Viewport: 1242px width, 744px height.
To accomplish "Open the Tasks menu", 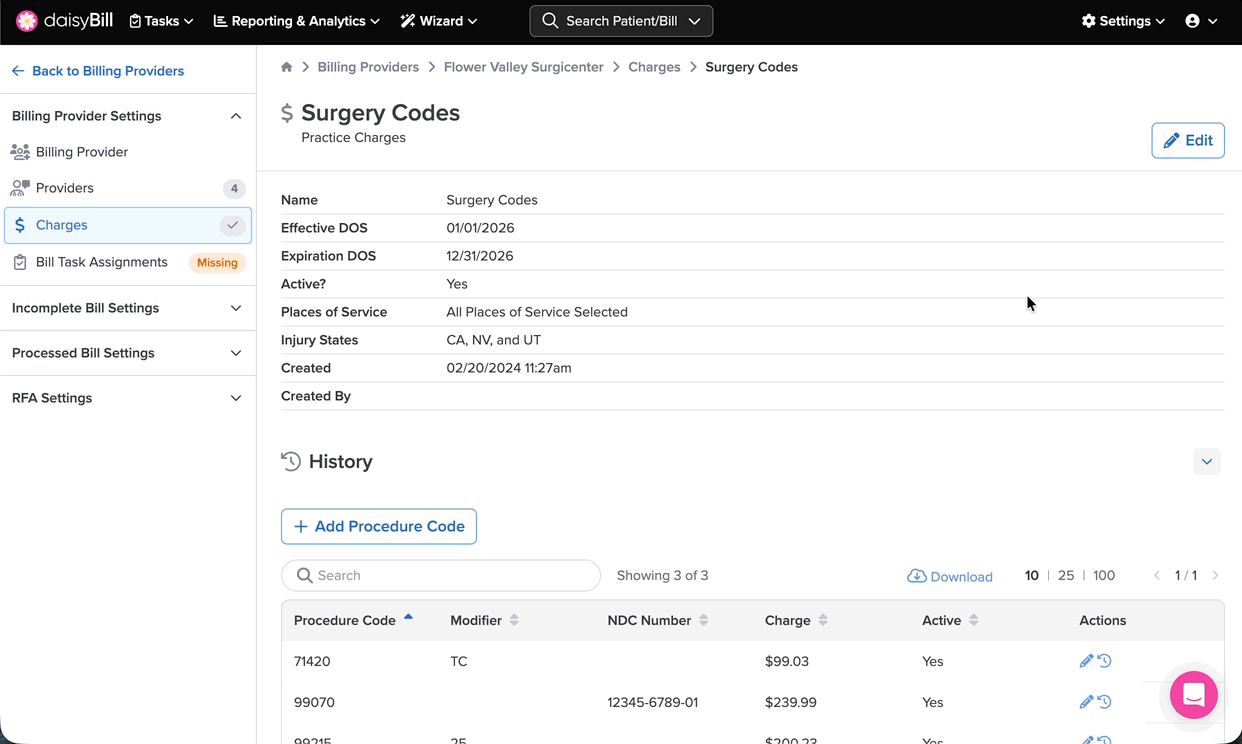I will [161, 21].
